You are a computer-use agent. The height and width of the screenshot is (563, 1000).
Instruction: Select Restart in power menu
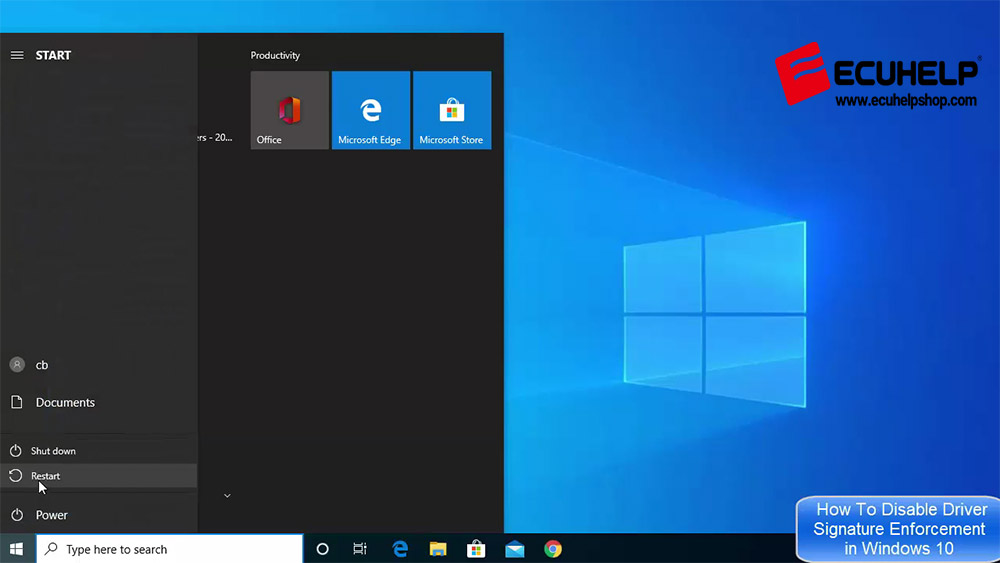click(x=98, y=476)
